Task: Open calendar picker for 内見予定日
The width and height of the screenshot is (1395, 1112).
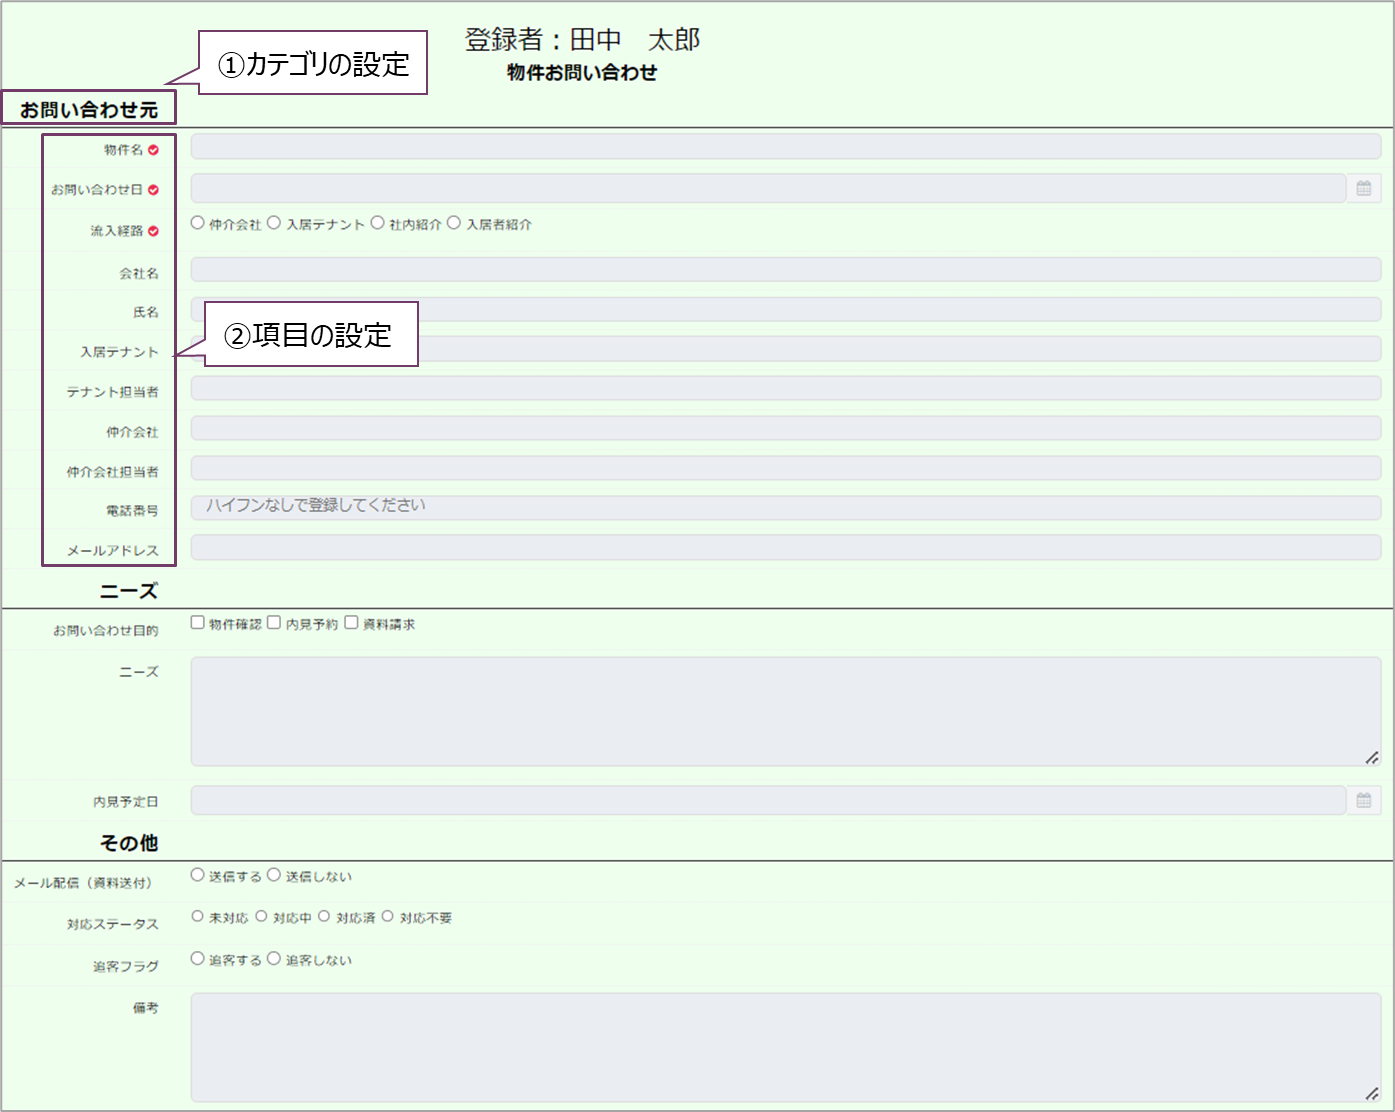Action: click(1363, 800)
